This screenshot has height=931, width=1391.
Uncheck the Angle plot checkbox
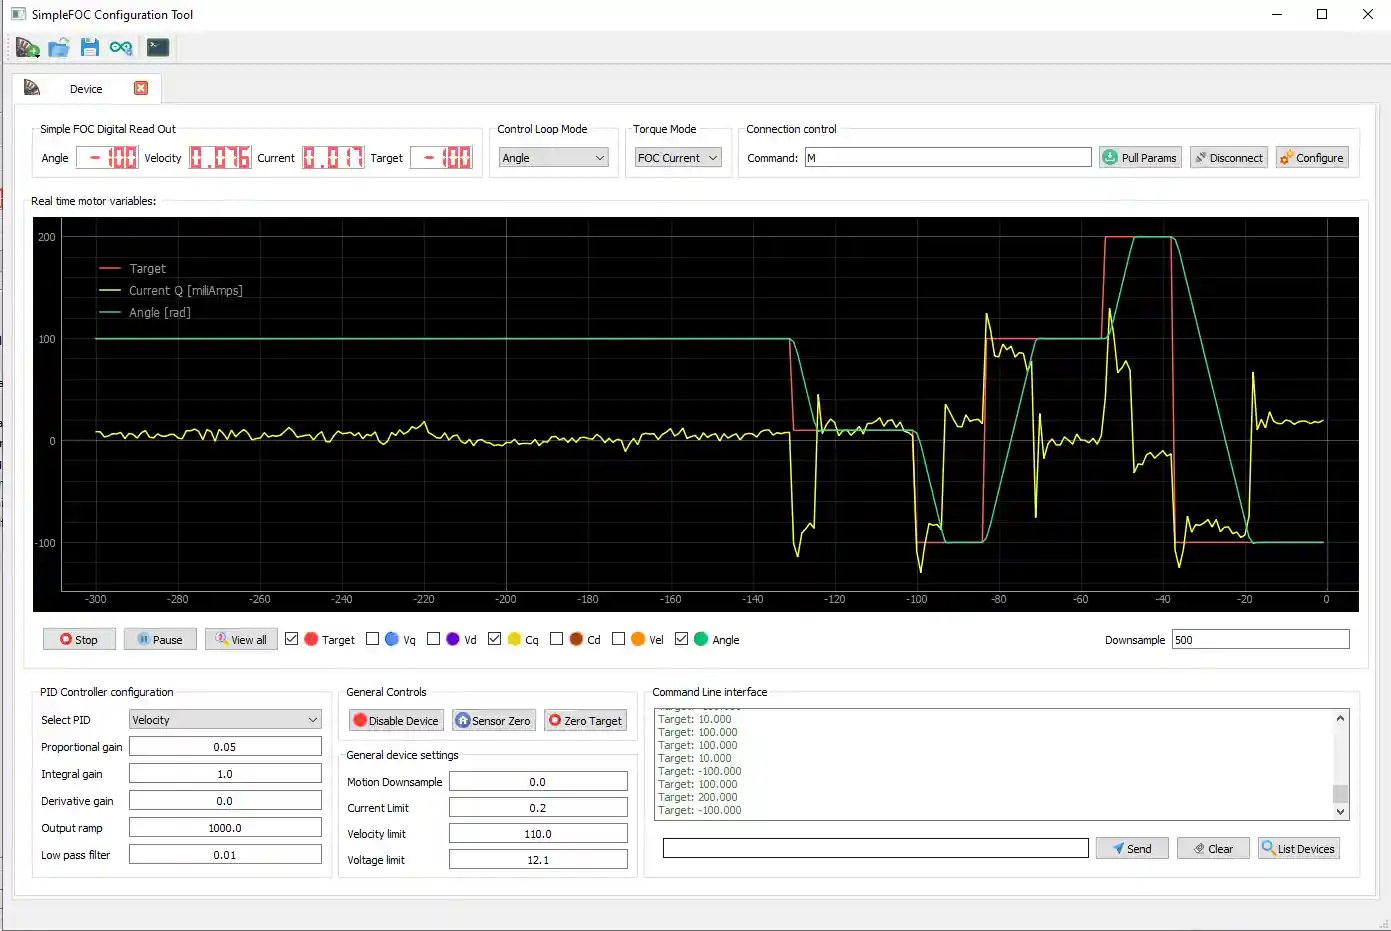pos(682,639)
